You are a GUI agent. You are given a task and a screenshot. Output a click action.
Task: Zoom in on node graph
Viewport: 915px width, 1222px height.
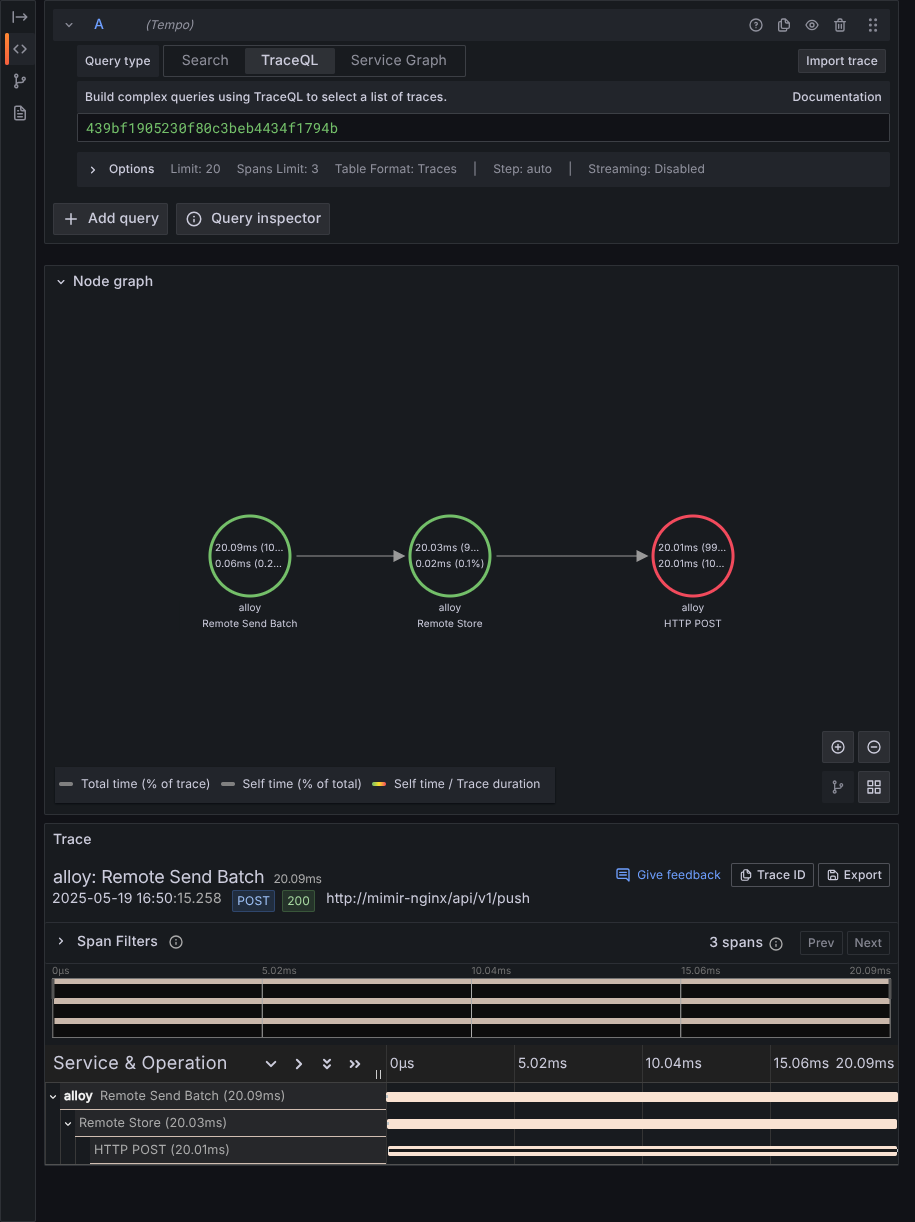838,747
